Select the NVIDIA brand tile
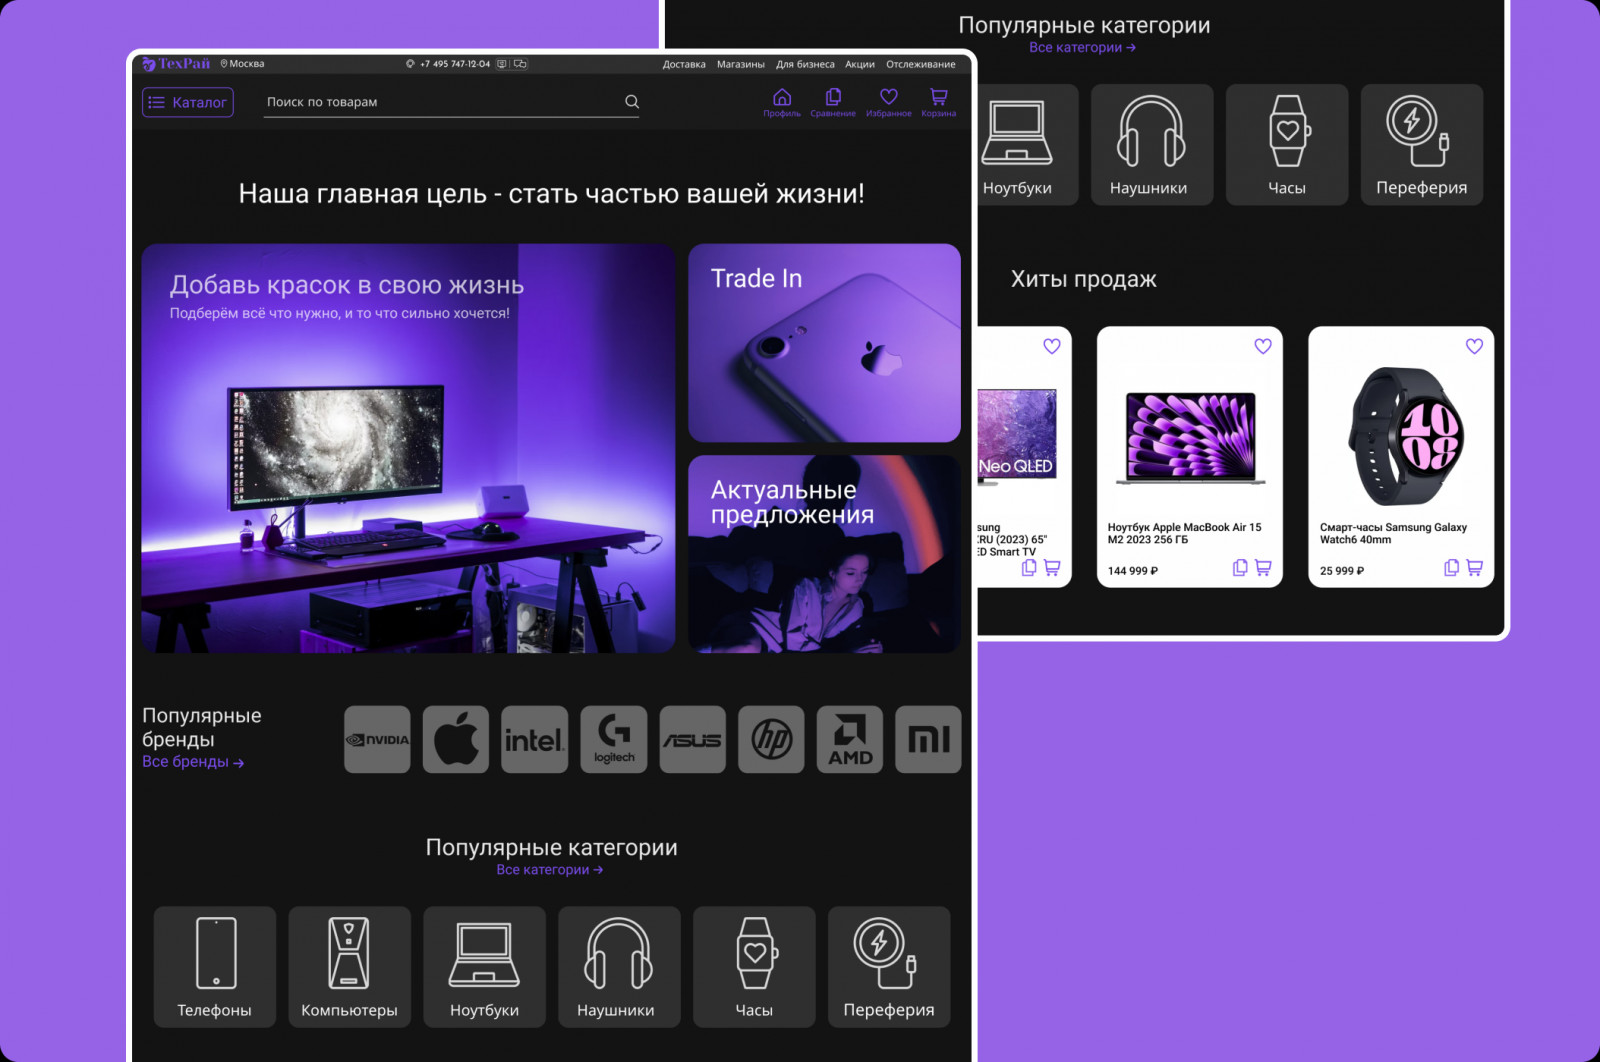The image size is (1600, 1062). coord(377,739)
